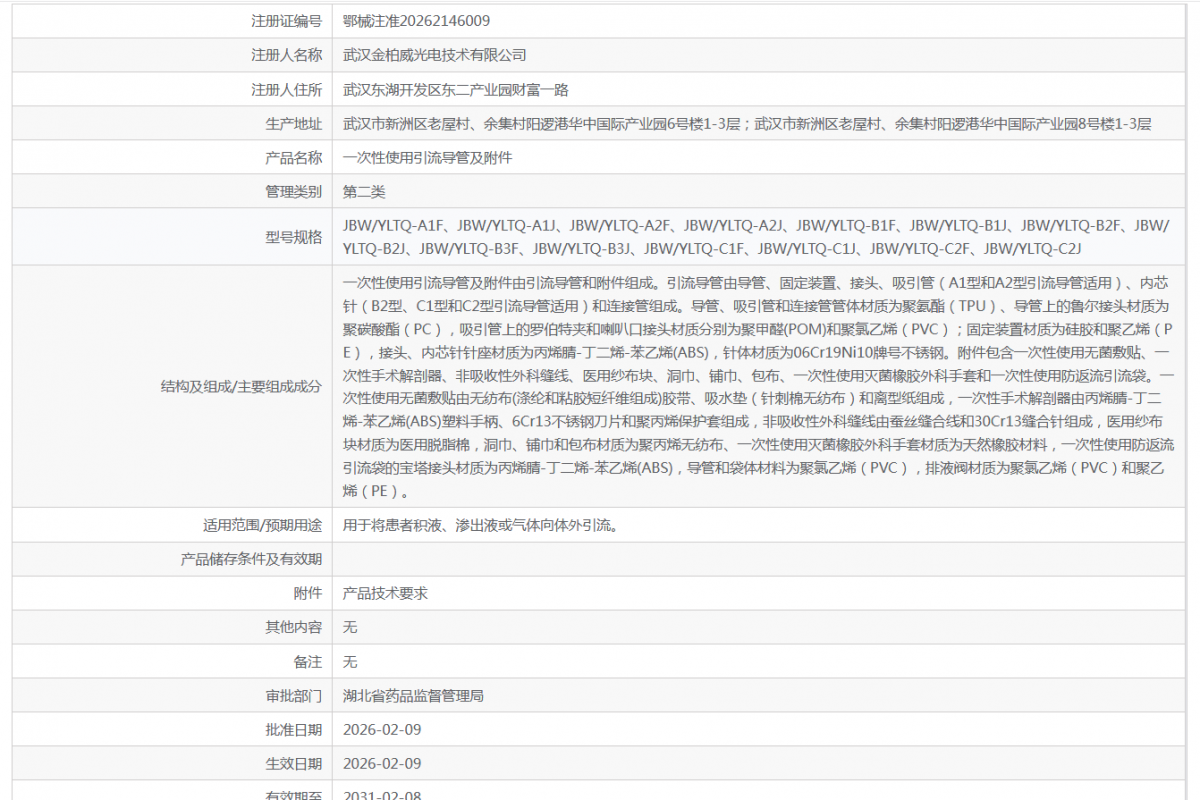This screenshot has width=1200, height=800.
Task: Click the date 2026-02-09 in the 生效日期 row
Action: [x=382, y=764]
